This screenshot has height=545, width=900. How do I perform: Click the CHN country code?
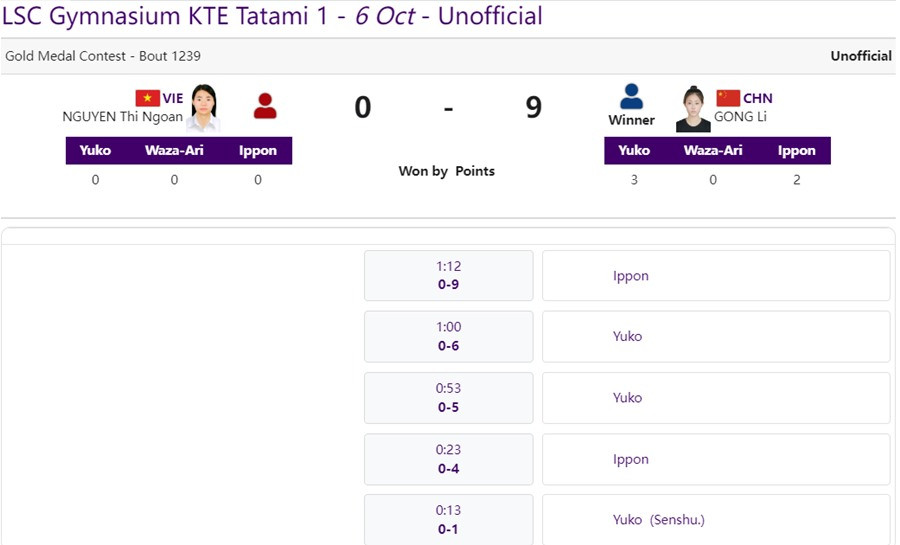click(758, 98)
